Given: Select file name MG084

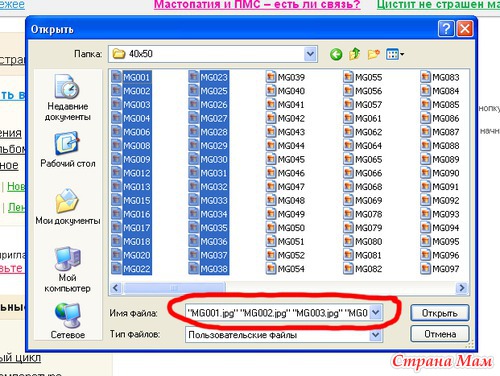Looking at the screenshot, I should 446,91.
